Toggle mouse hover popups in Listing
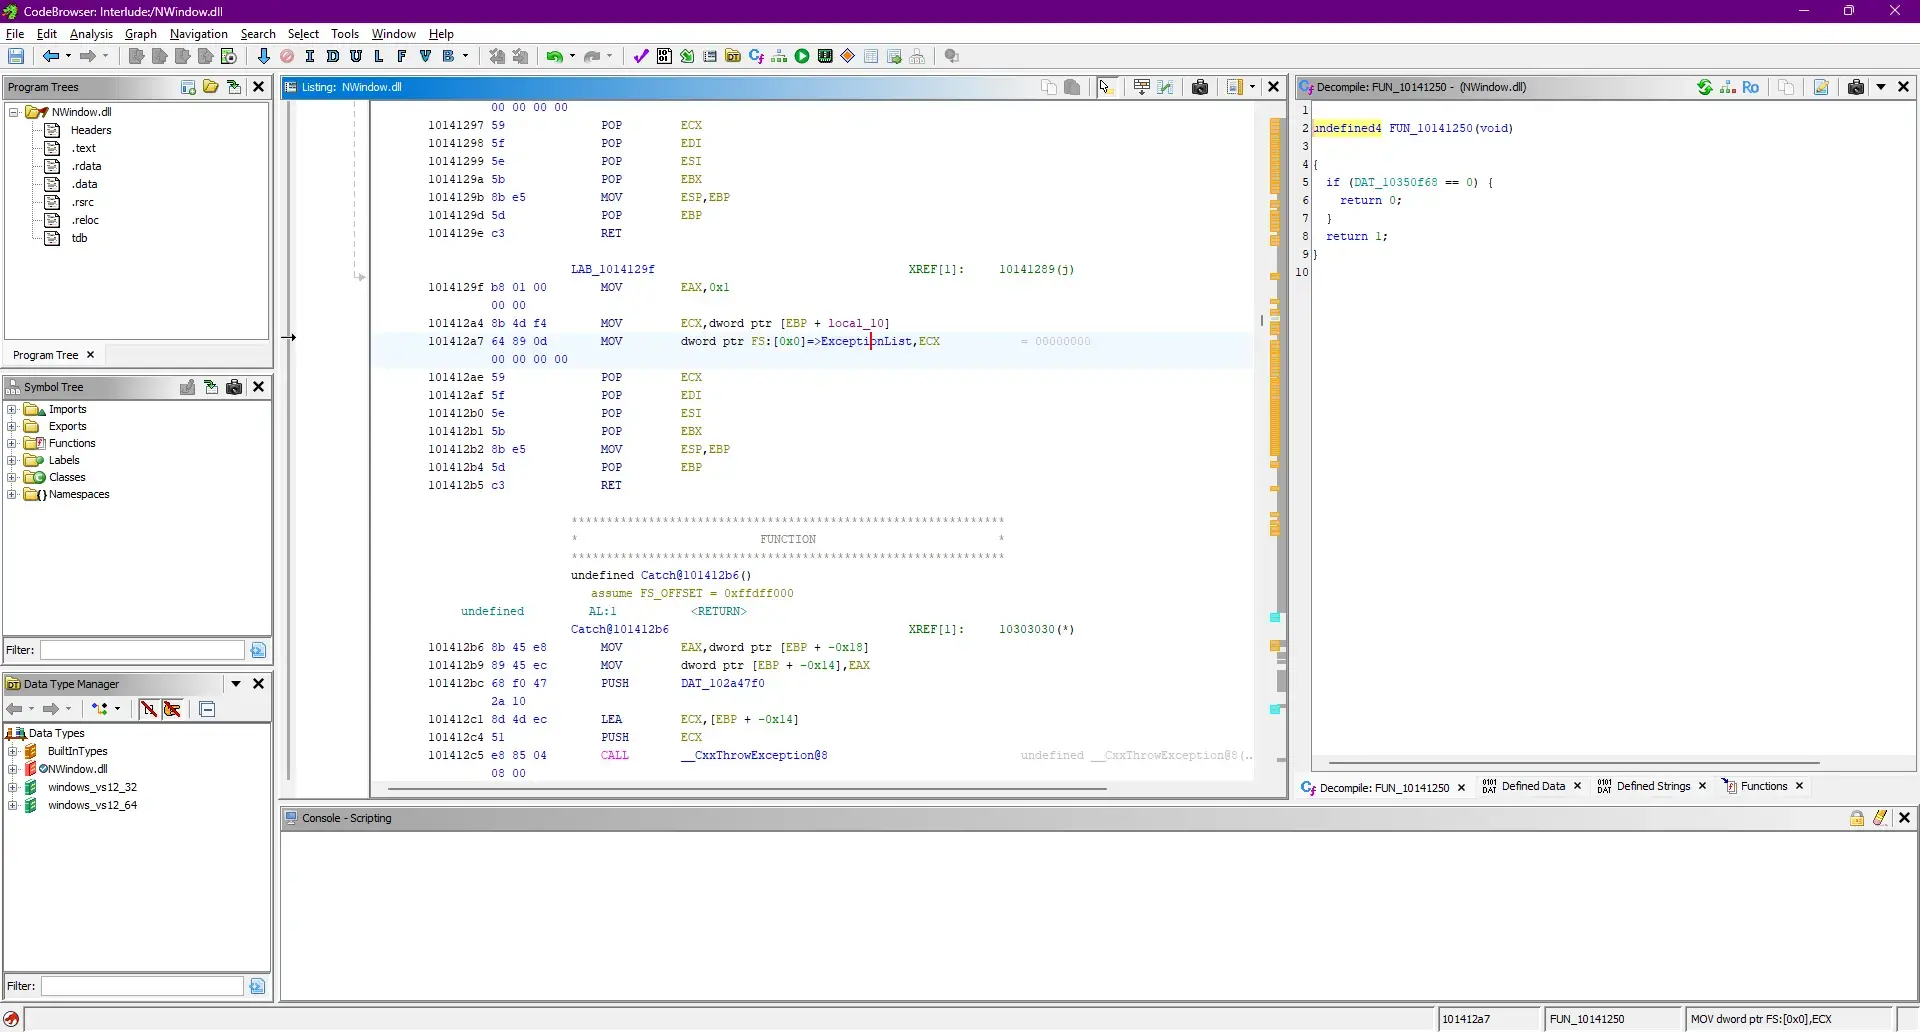This screenshot has height=1032, width=1920. [x=1106, y=87]
